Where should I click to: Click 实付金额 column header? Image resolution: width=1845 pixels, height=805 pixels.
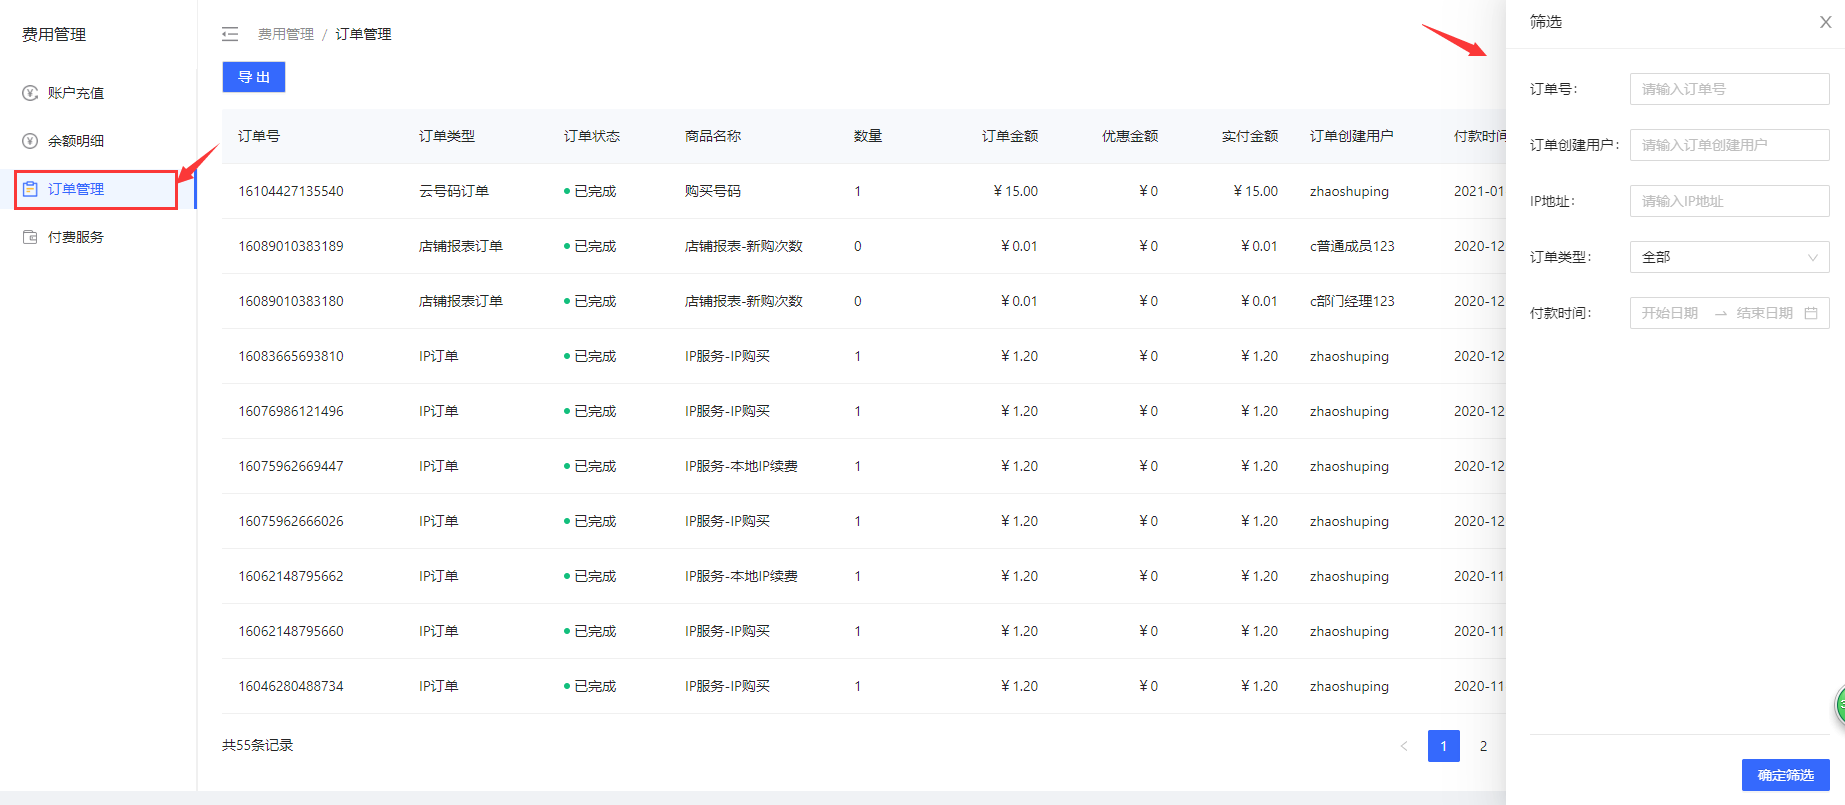click(1250, 136)
